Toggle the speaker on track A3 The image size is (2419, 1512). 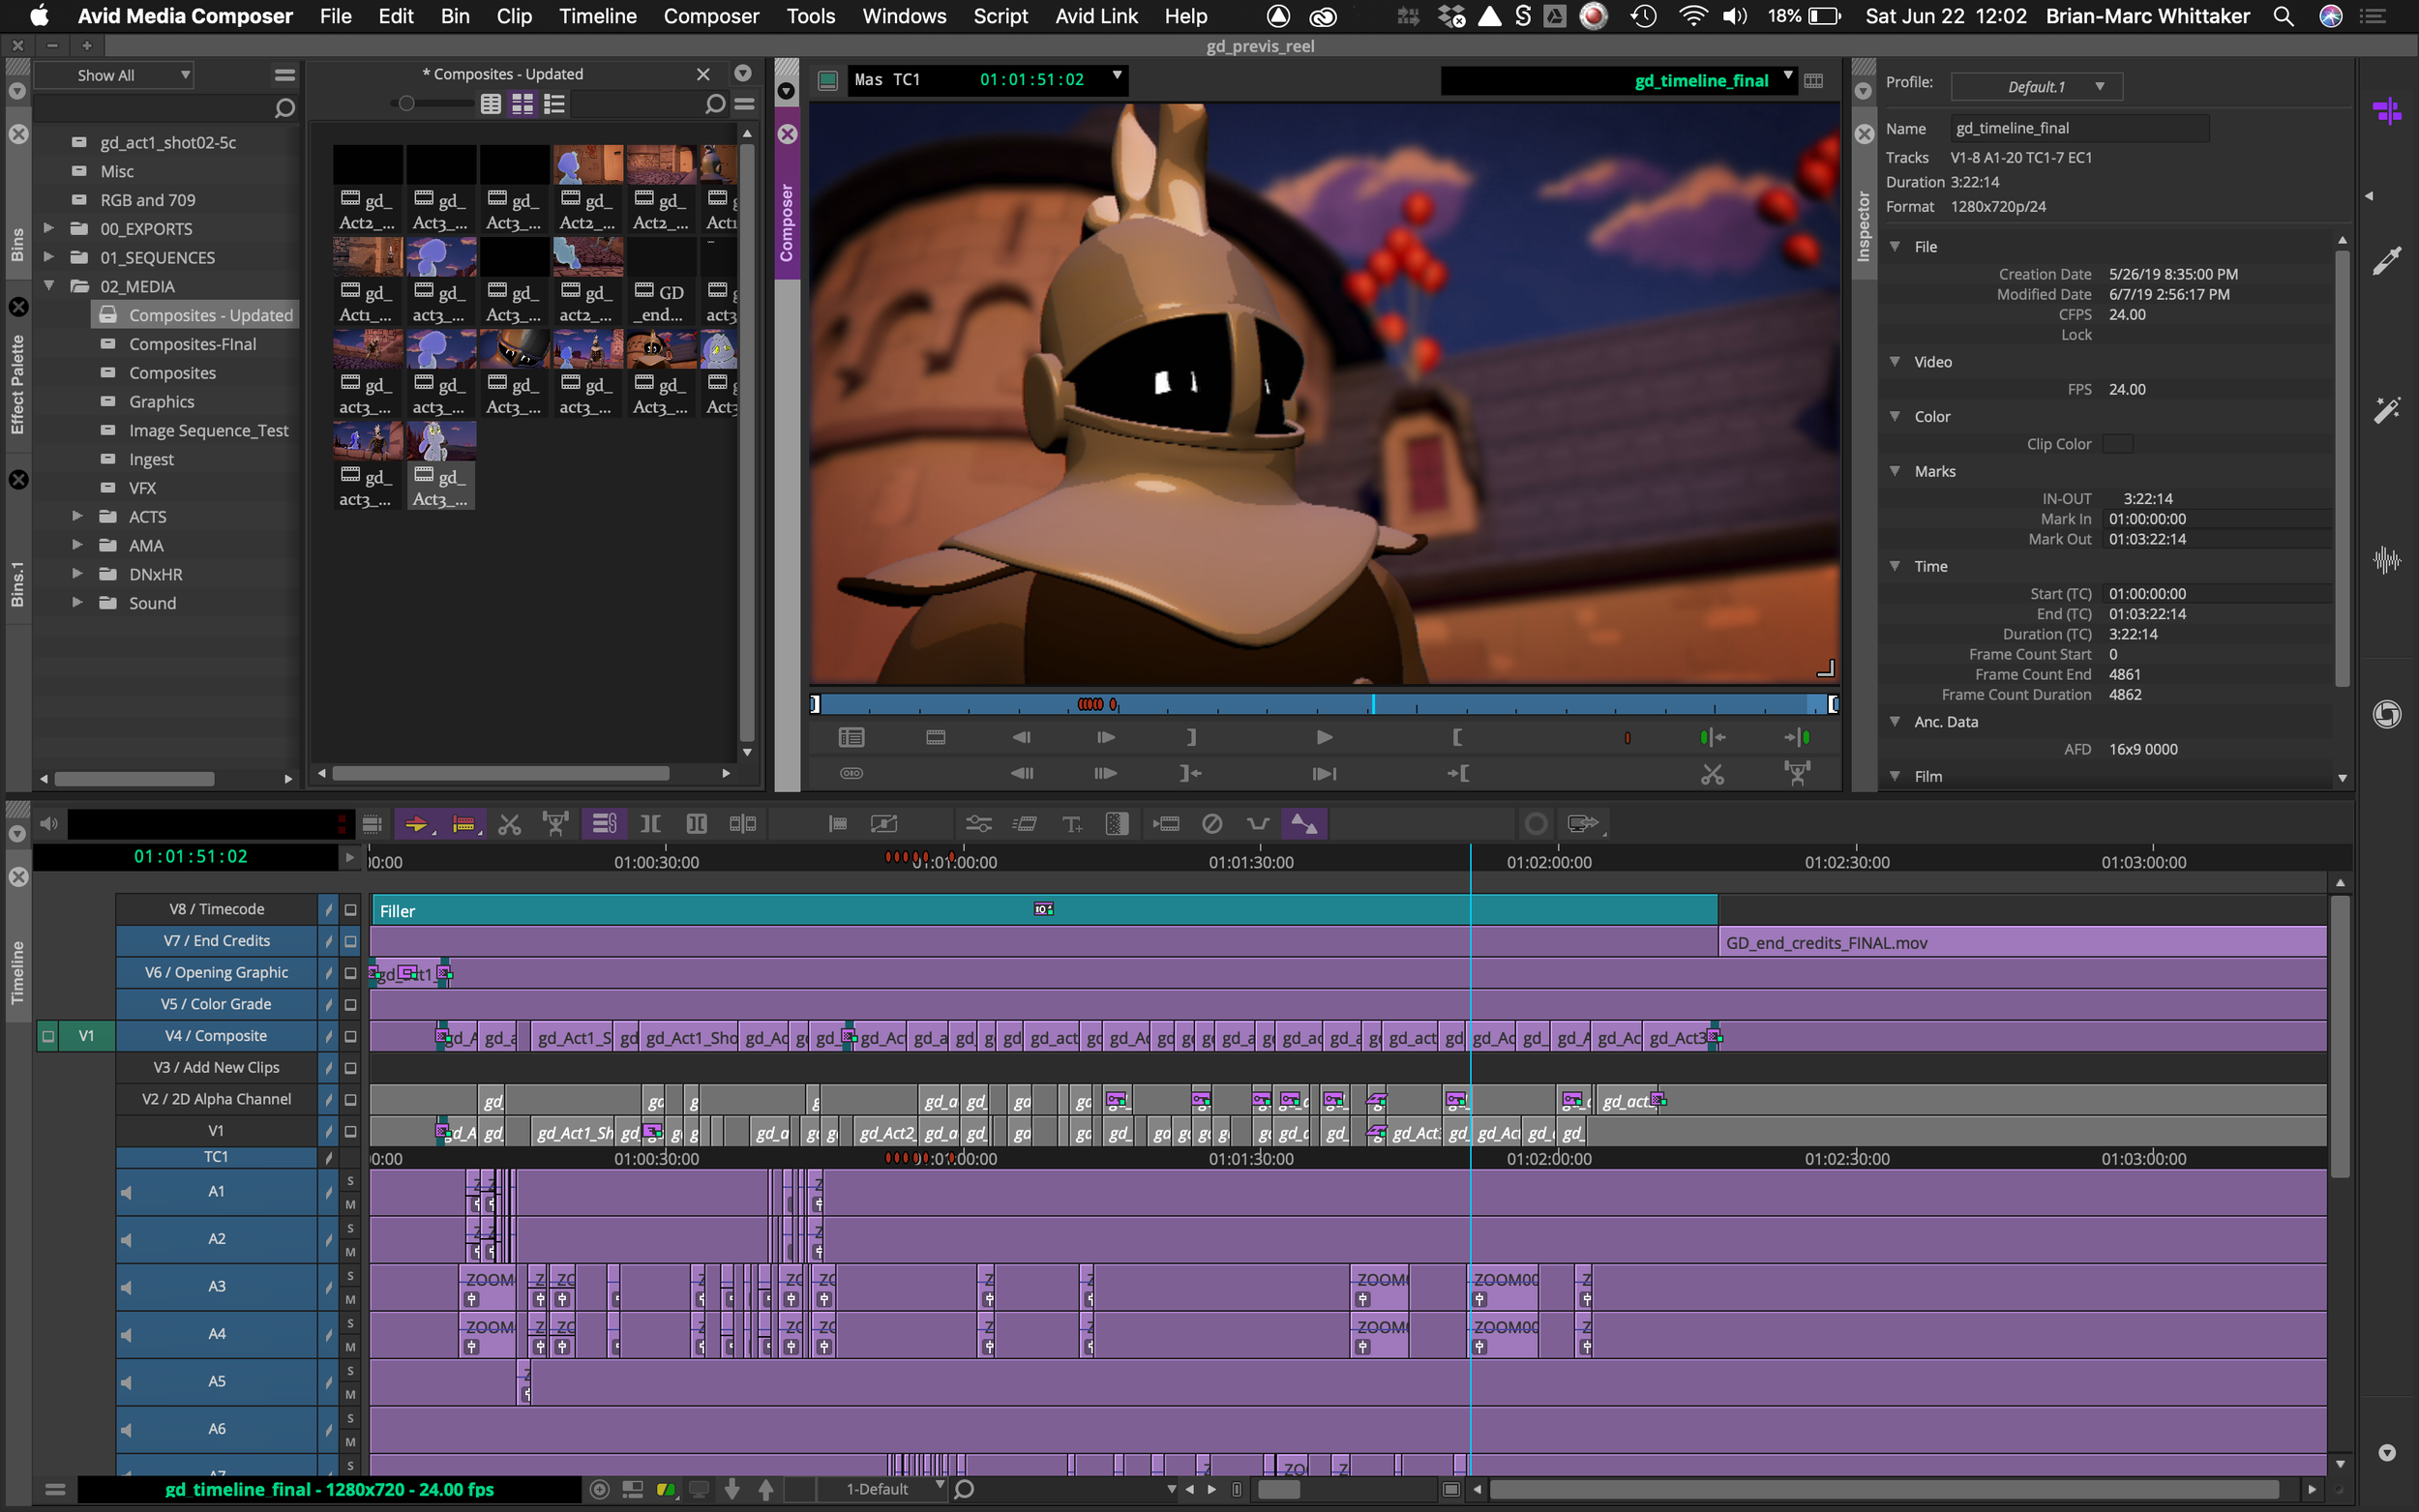click(x=126, y=1288)
